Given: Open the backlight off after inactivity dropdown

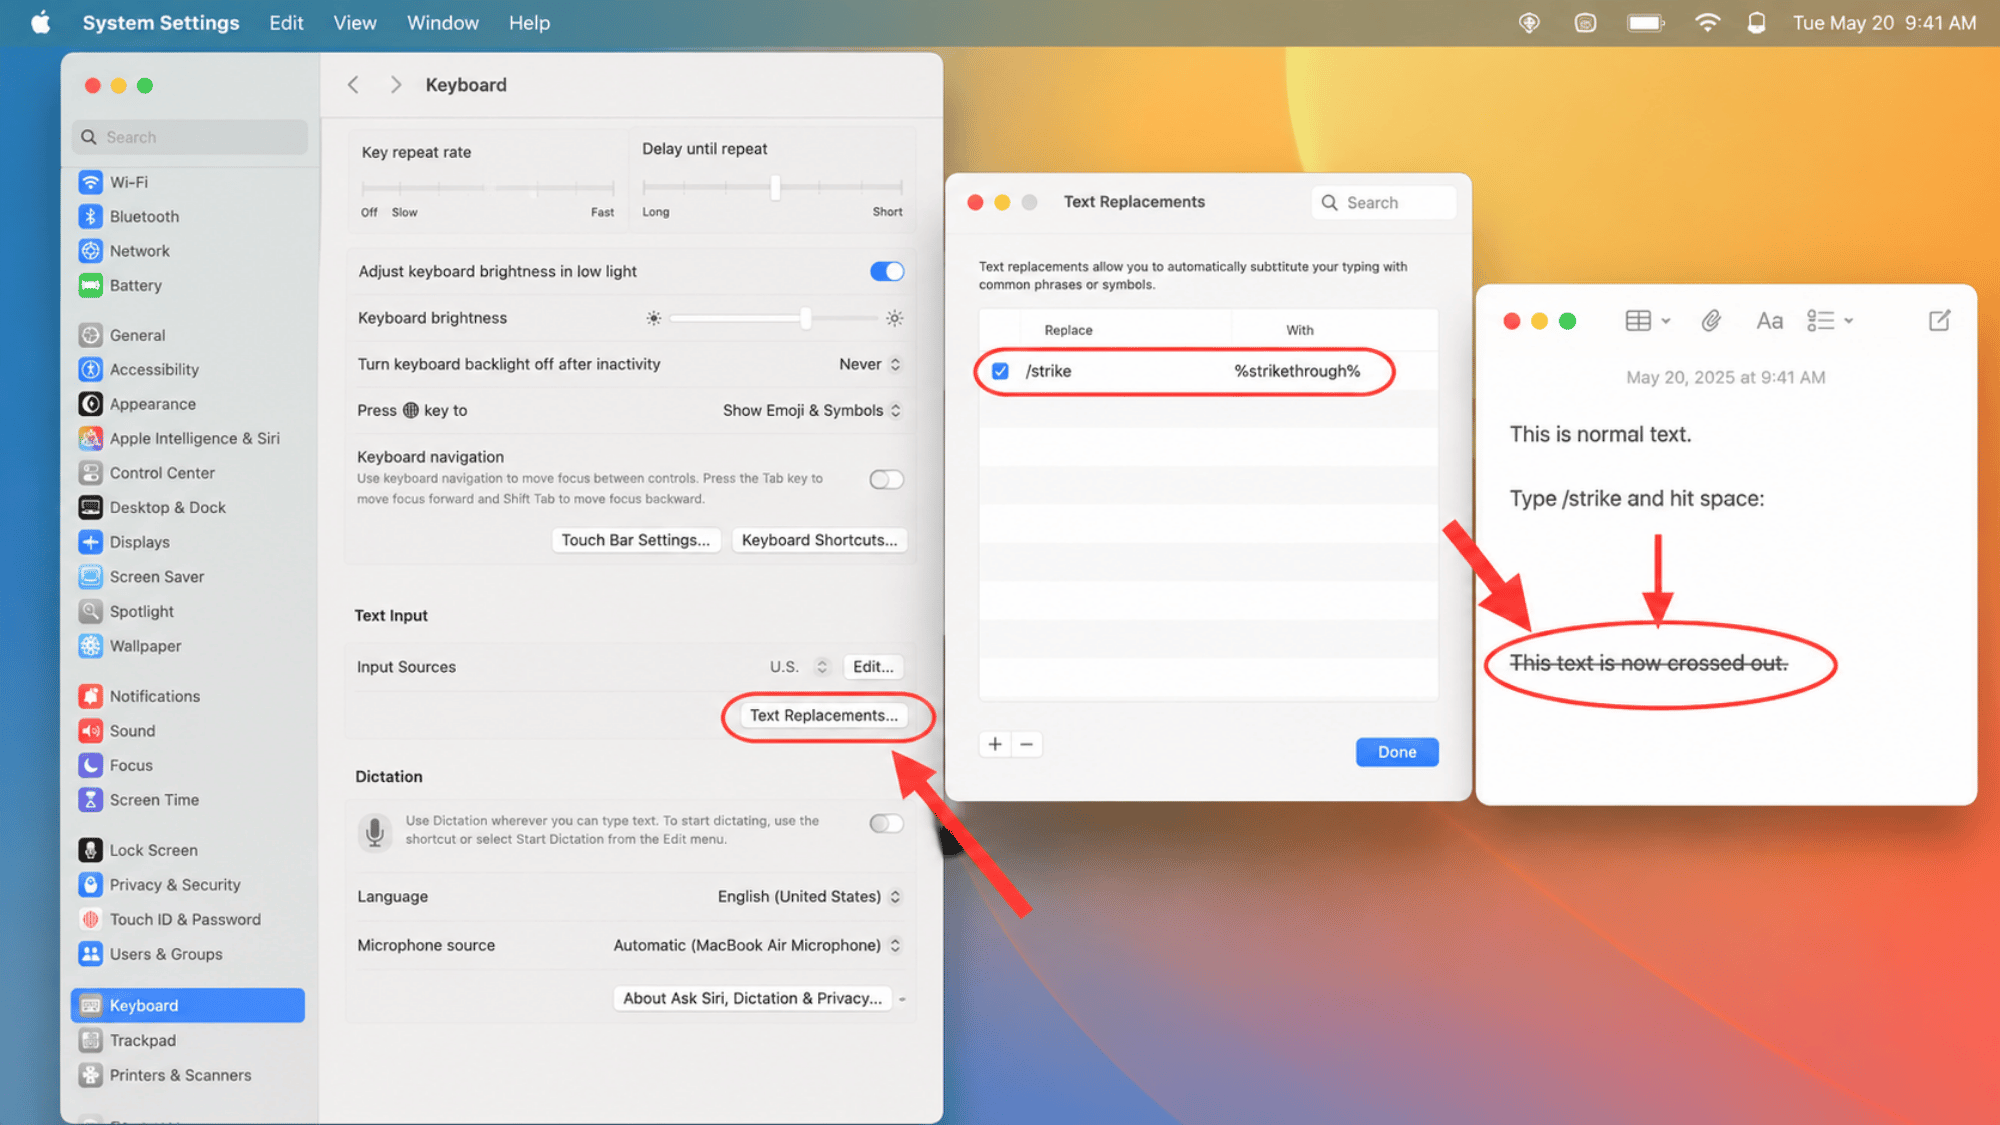Looking at the screenshot, I should pos(870,364).
